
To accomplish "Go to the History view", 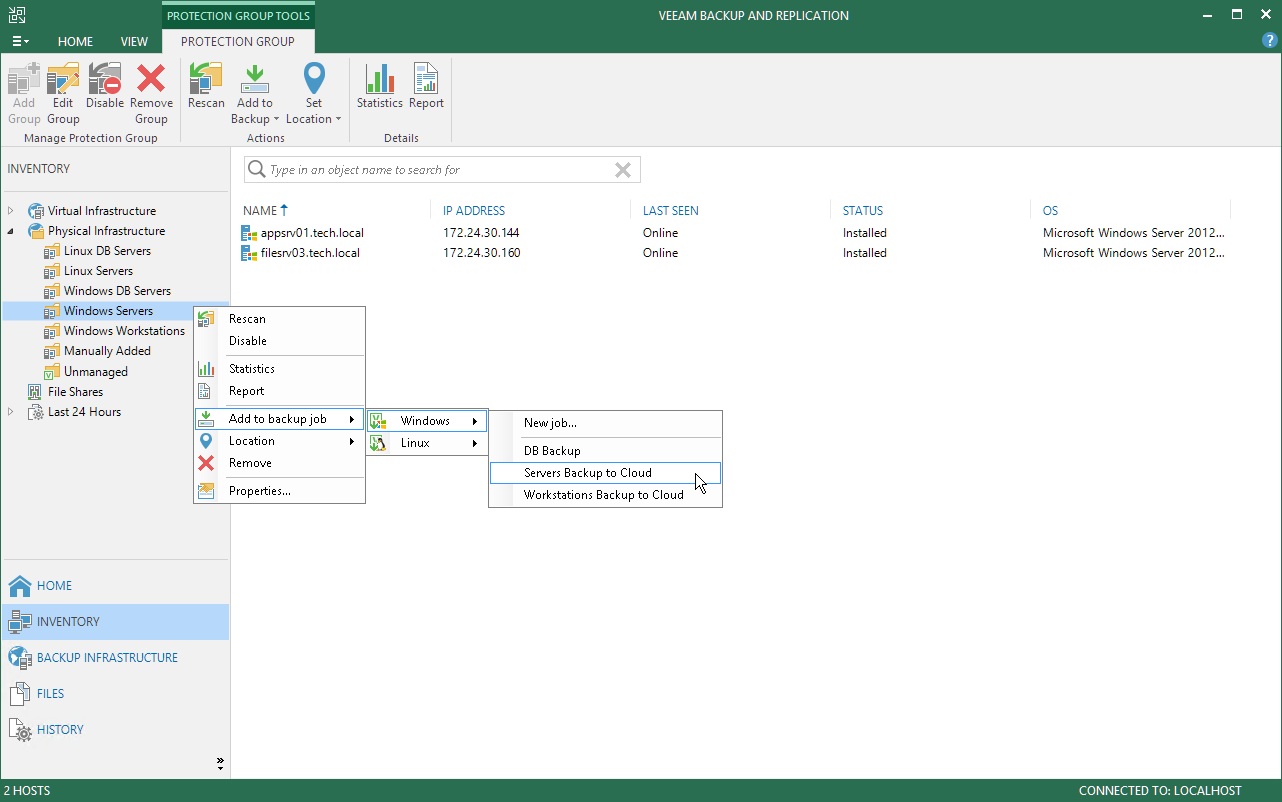I will tap(60, 730).
